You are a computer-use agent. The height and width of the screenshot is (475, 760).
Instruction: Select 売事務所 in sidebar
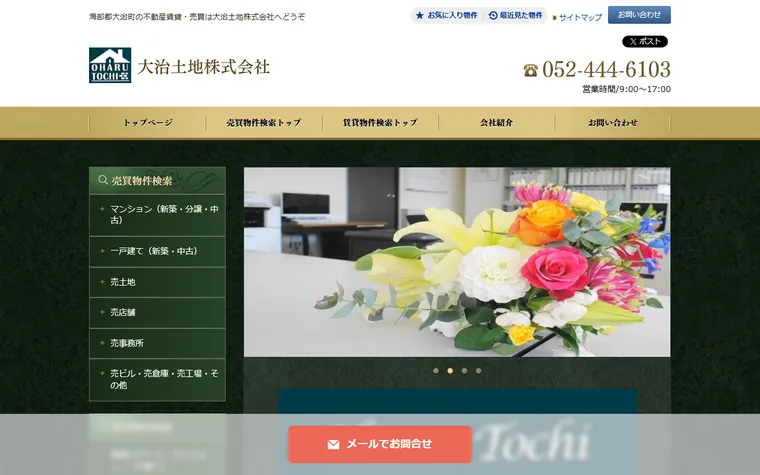pos(158,343)
